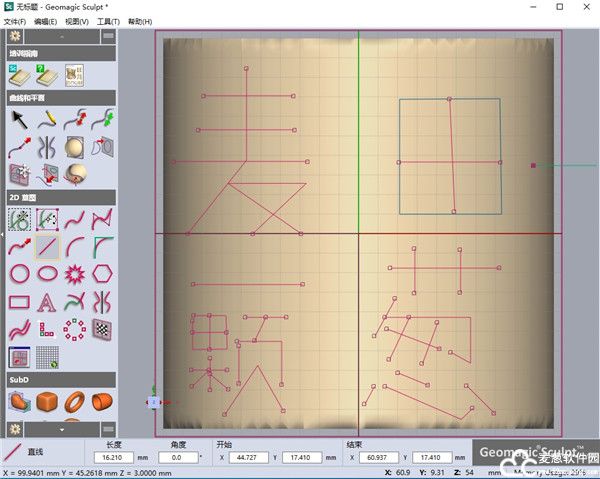Edit the angle field showing 0.0

click(x=178, y=457)
